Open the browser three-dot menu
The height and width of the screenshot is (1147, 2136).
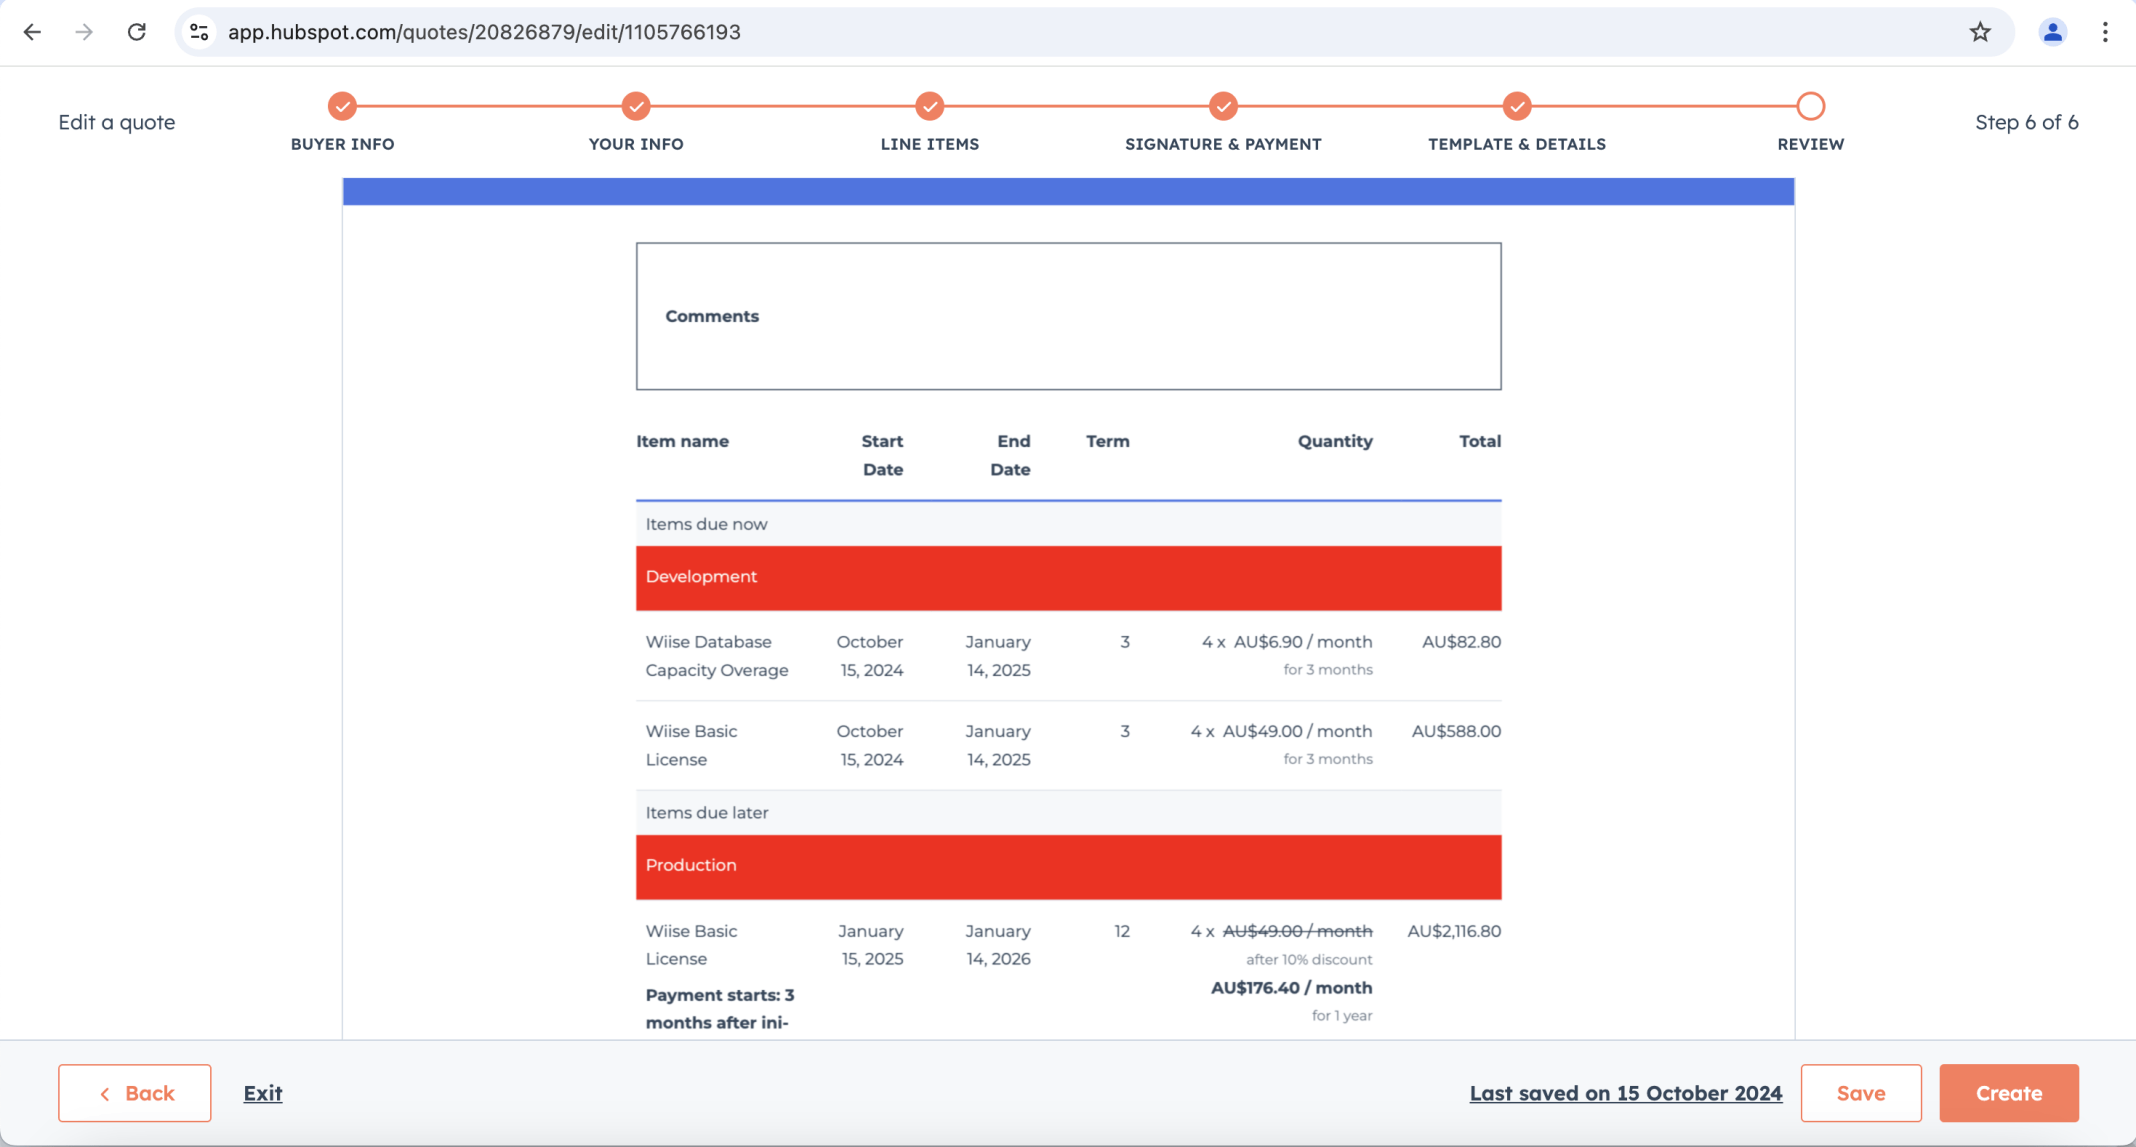pos(2105,32)
